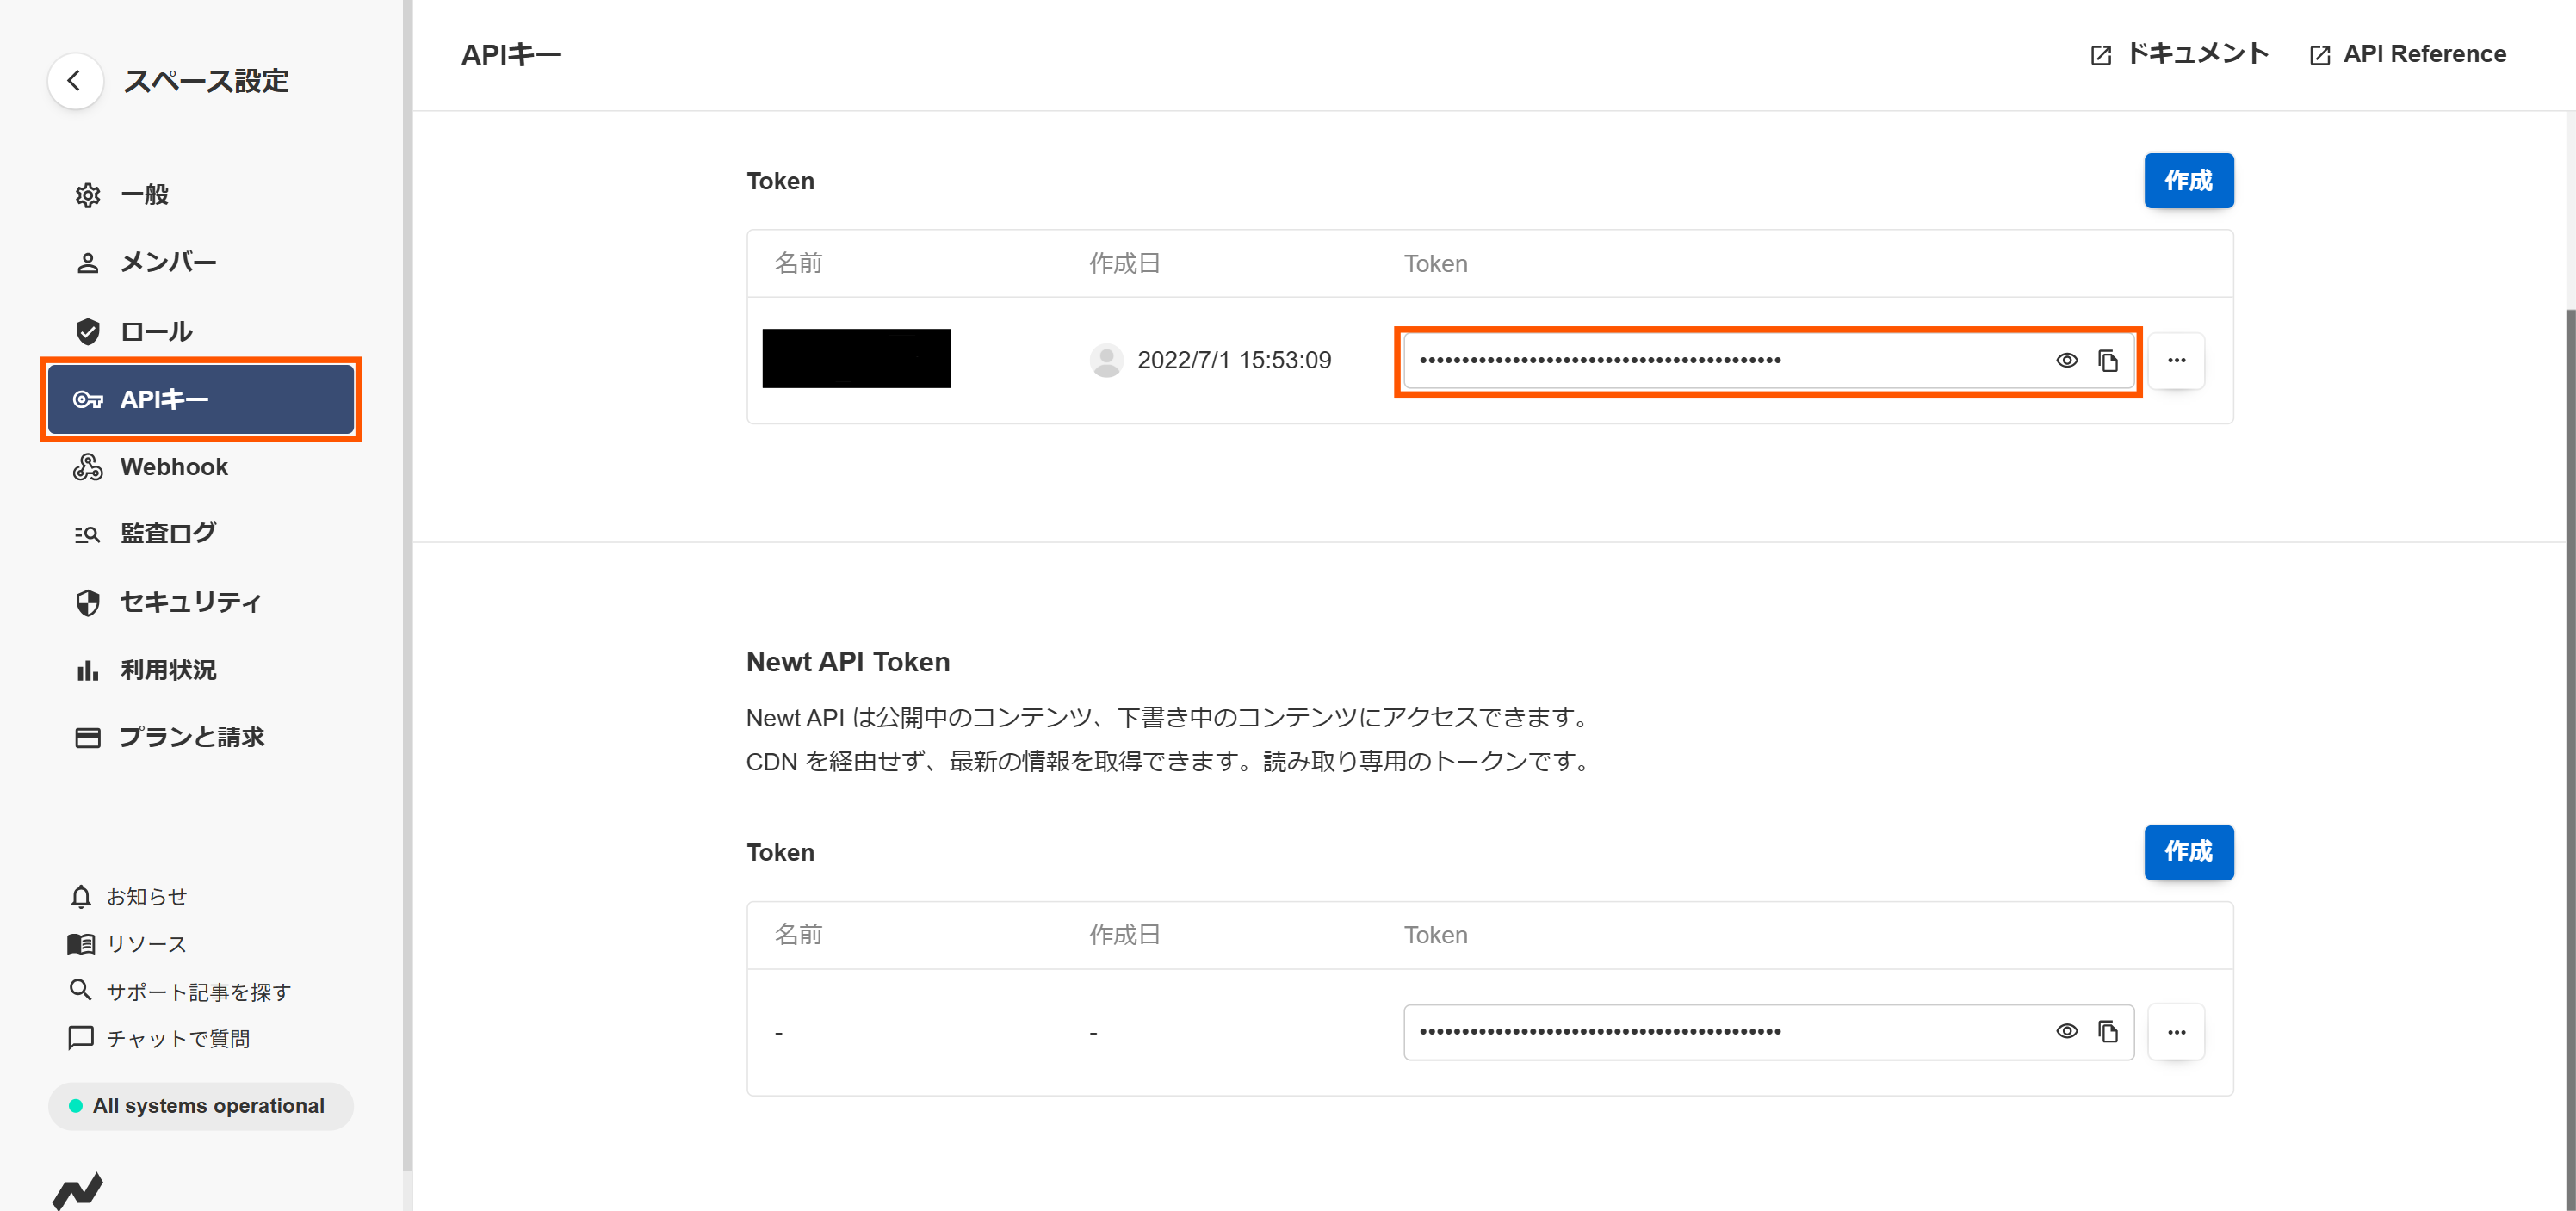Copy the token created 2022/7/1

pyautogui.click(x=2108, y=360)
